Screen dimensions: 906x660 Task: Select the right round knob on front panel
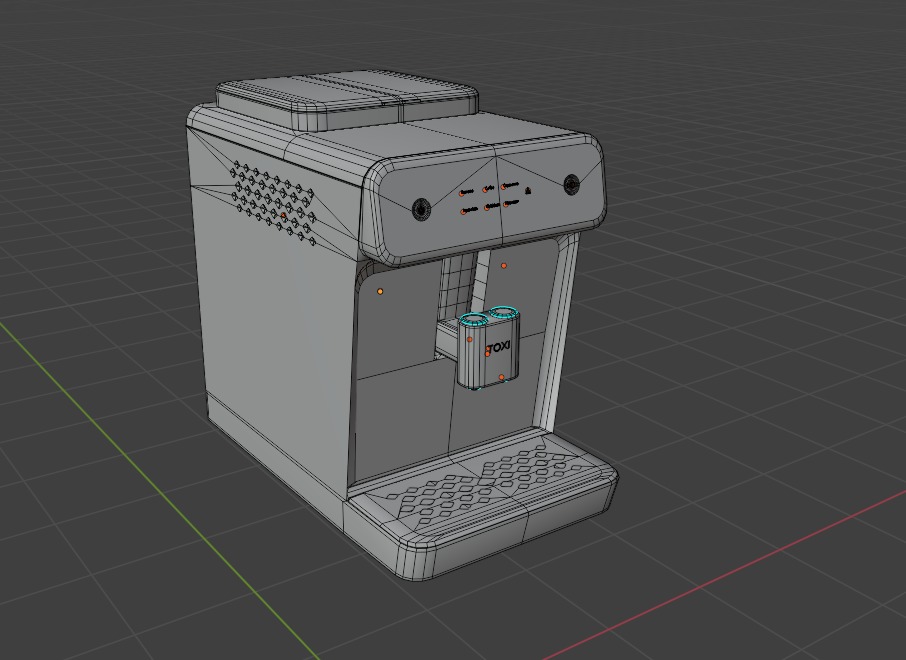pyautogui.click(x=571, y=184)
